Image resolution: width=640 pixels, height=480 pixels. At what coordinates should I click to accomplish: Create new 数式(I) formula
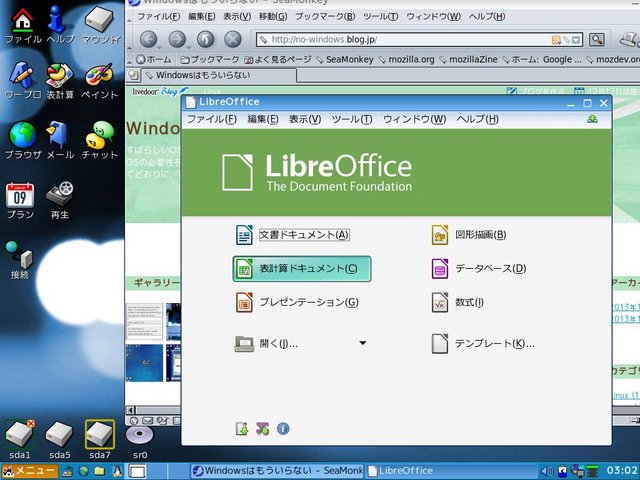coord(458,302)
